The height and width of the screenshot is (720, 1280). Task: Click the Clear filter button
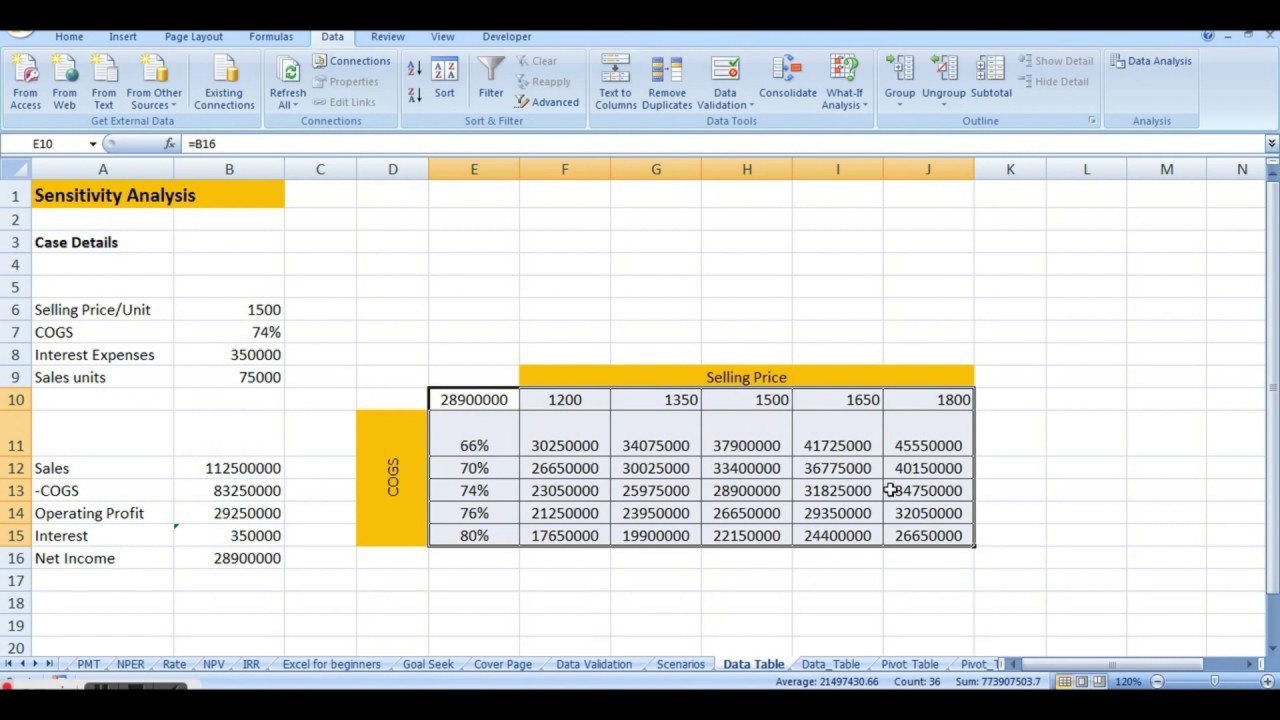pyautogui.click(x=537, y=61)
